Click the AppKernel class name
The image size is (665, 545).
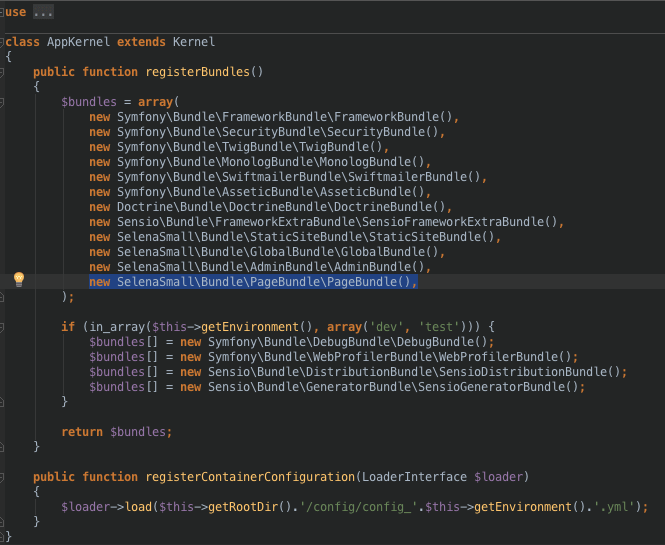click(78, 42)
